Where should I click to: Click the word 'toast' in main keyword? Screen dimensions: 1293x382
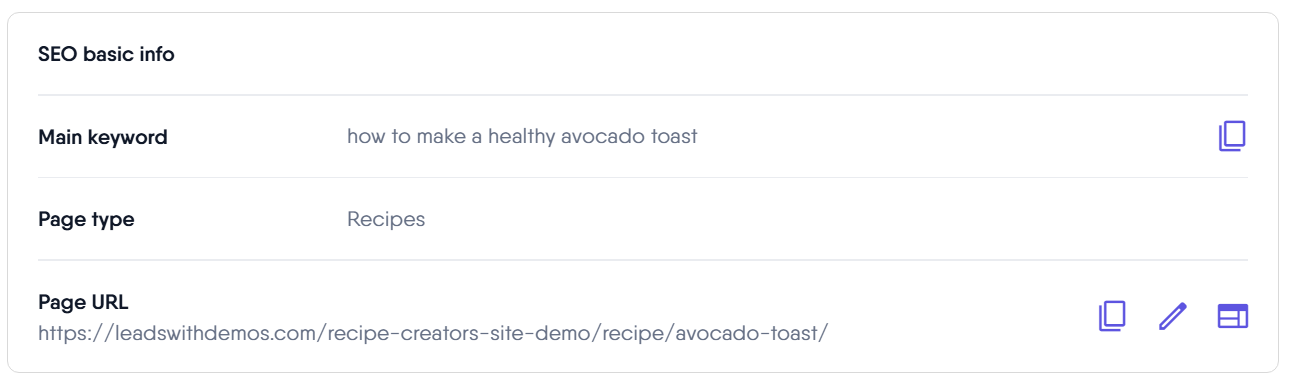click(672, 136)
